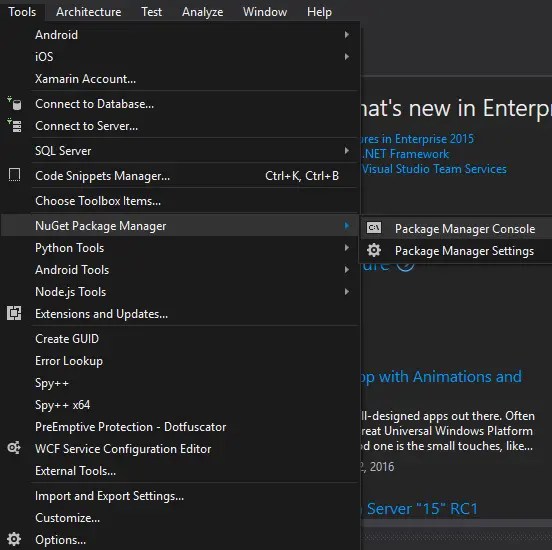Image resolution: width=552 pixels, height=550 pixels.
Task: Click the Extensions and Updates icon
Action: point(14,313)
